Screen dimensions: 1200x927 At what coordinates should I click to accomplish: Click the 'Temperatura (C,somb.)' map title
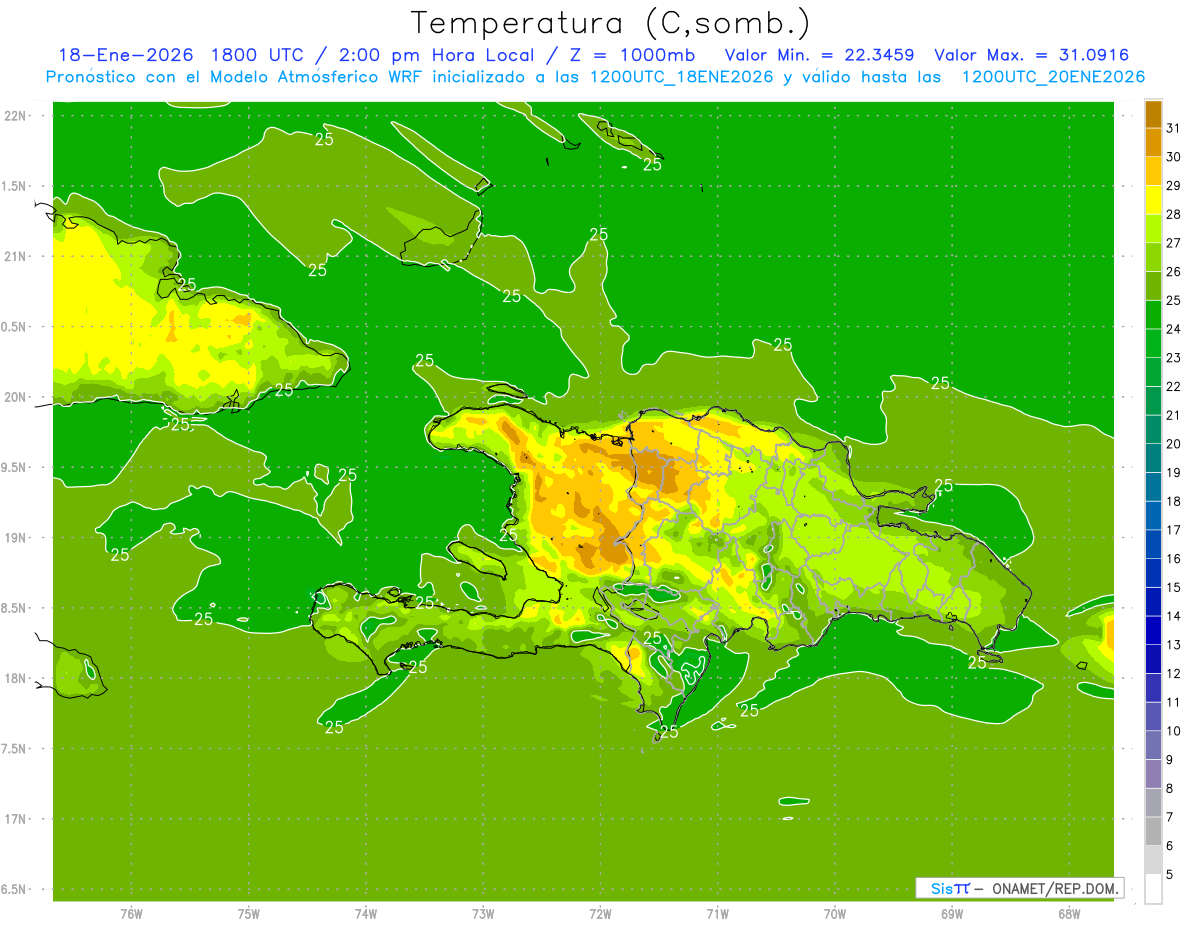point(610,23)
